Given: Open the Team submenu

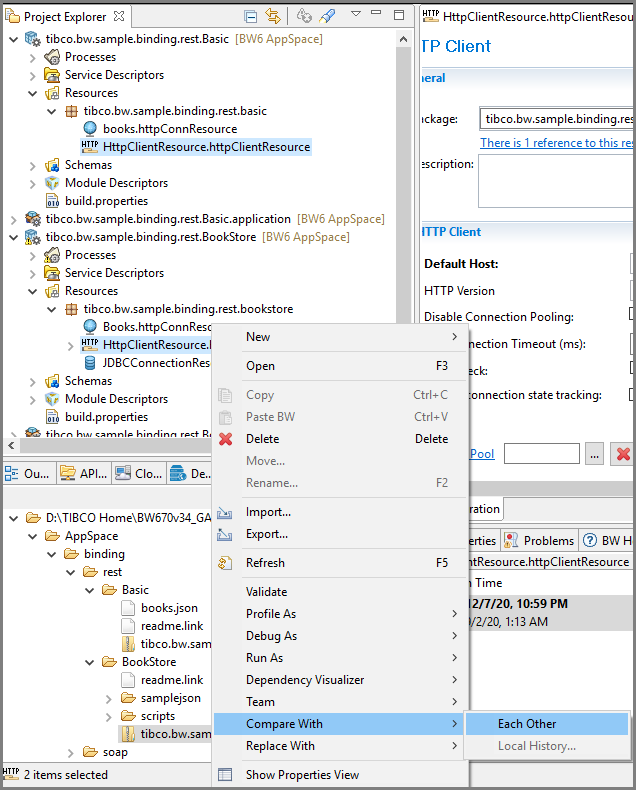Looking at the screenshot, I should click(341, 702).
